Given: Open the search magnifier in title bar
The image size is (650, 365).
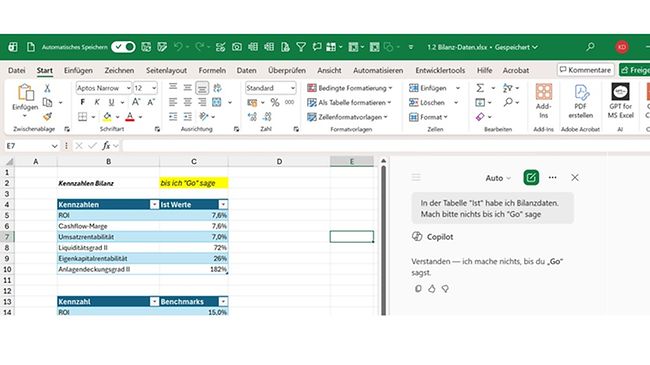Looking at the screenshot, I should [x=590, y=47].
